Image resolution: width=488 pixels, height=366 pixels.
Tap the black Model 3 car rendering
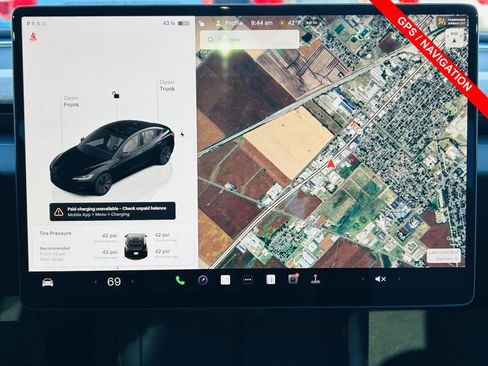pyautogui.click(x=112, y=157)
